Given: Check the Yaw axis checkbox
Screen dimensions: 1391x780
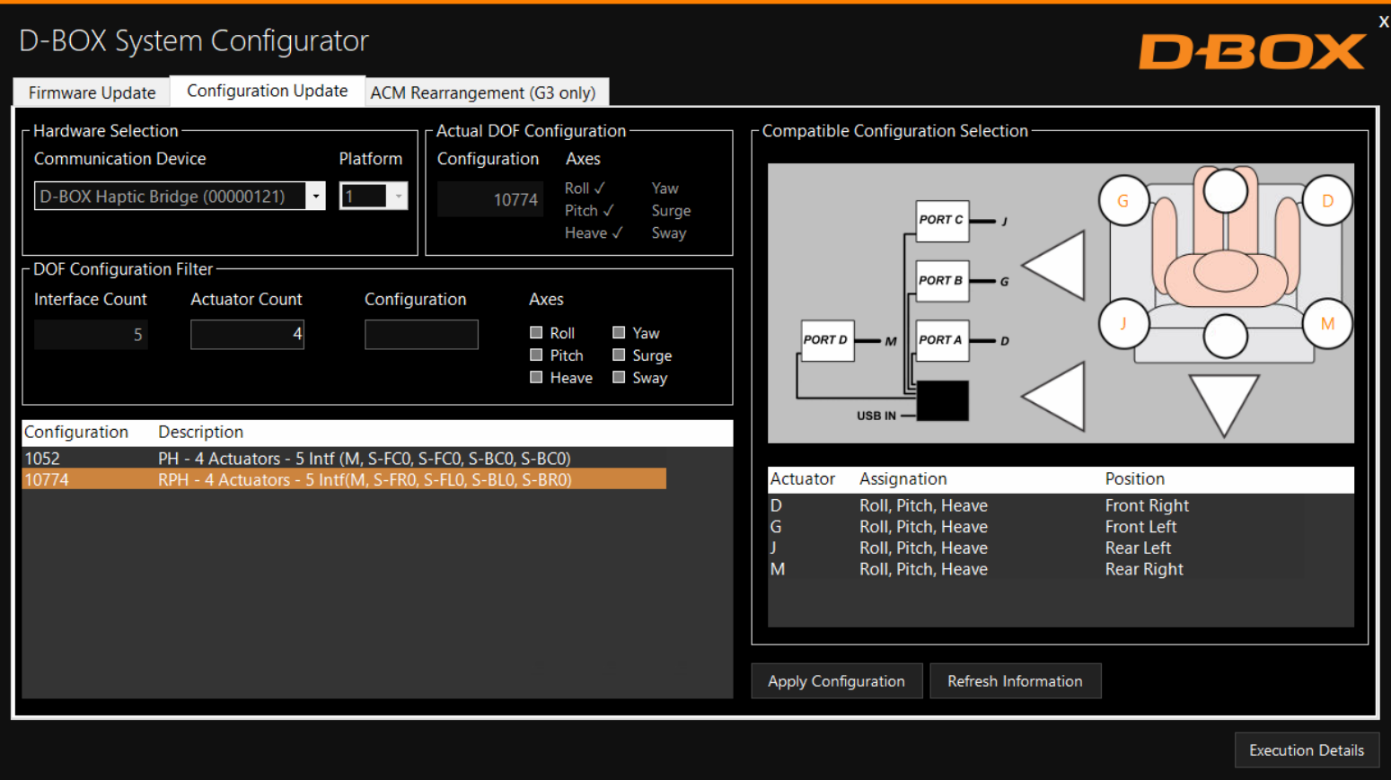Looking at the screenshot, I should pos(621,332).
